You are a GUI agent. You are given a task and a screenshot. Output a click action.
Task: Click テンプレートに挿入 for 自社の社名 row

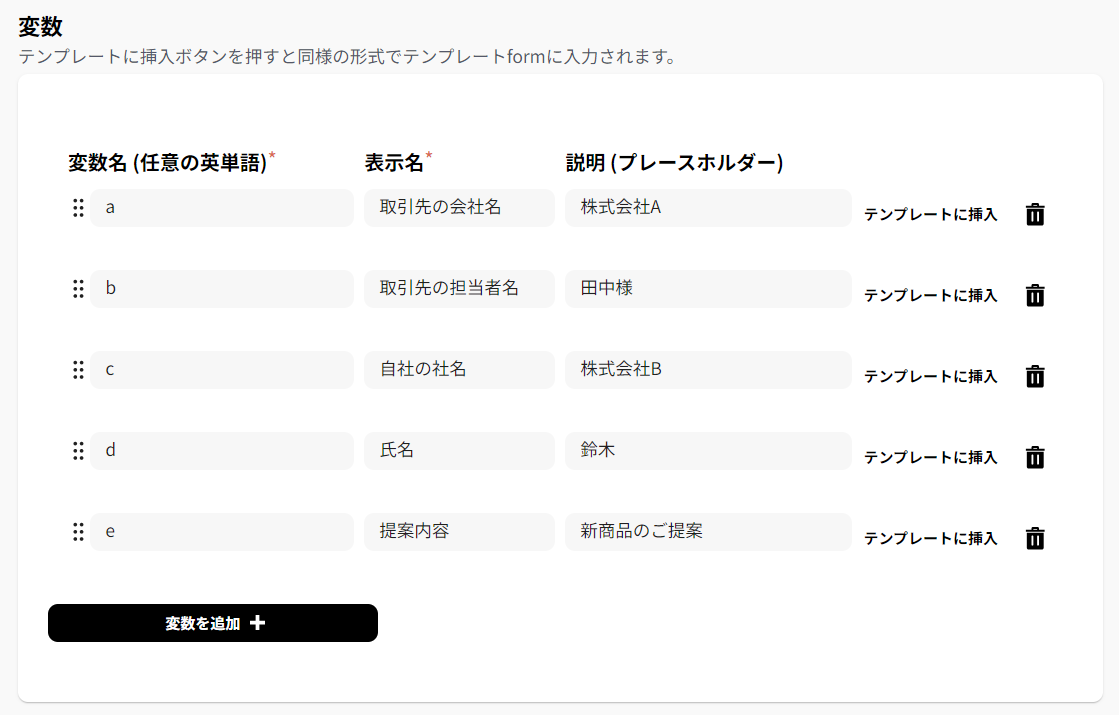point(930,376)
